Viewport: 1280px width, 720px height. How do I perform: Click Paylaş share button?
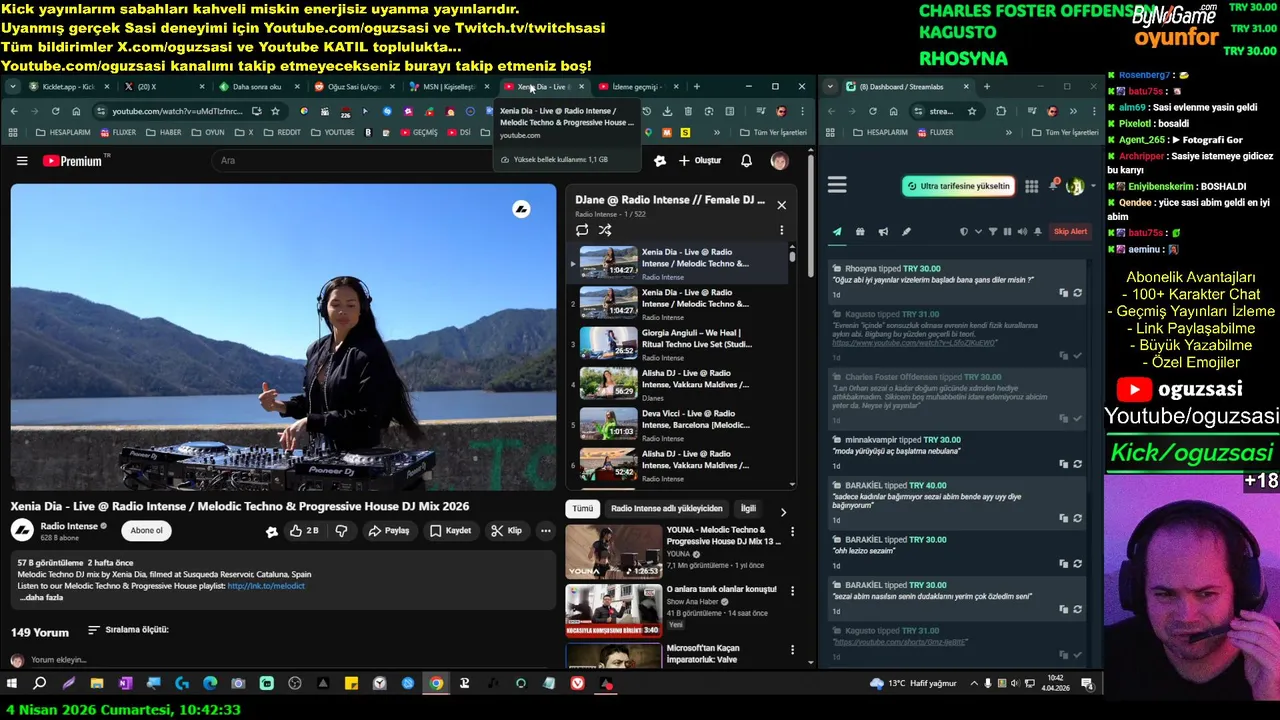[388, 531]
